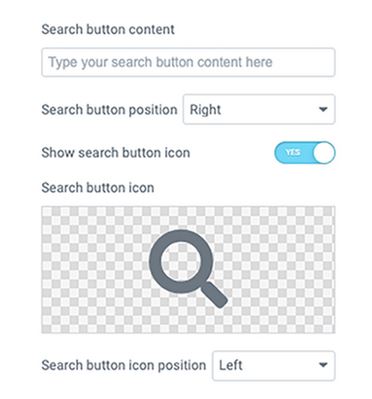The image size is (372, 399).
Task: Open the Search button icon position dropdown
Action: coord(274,365)
